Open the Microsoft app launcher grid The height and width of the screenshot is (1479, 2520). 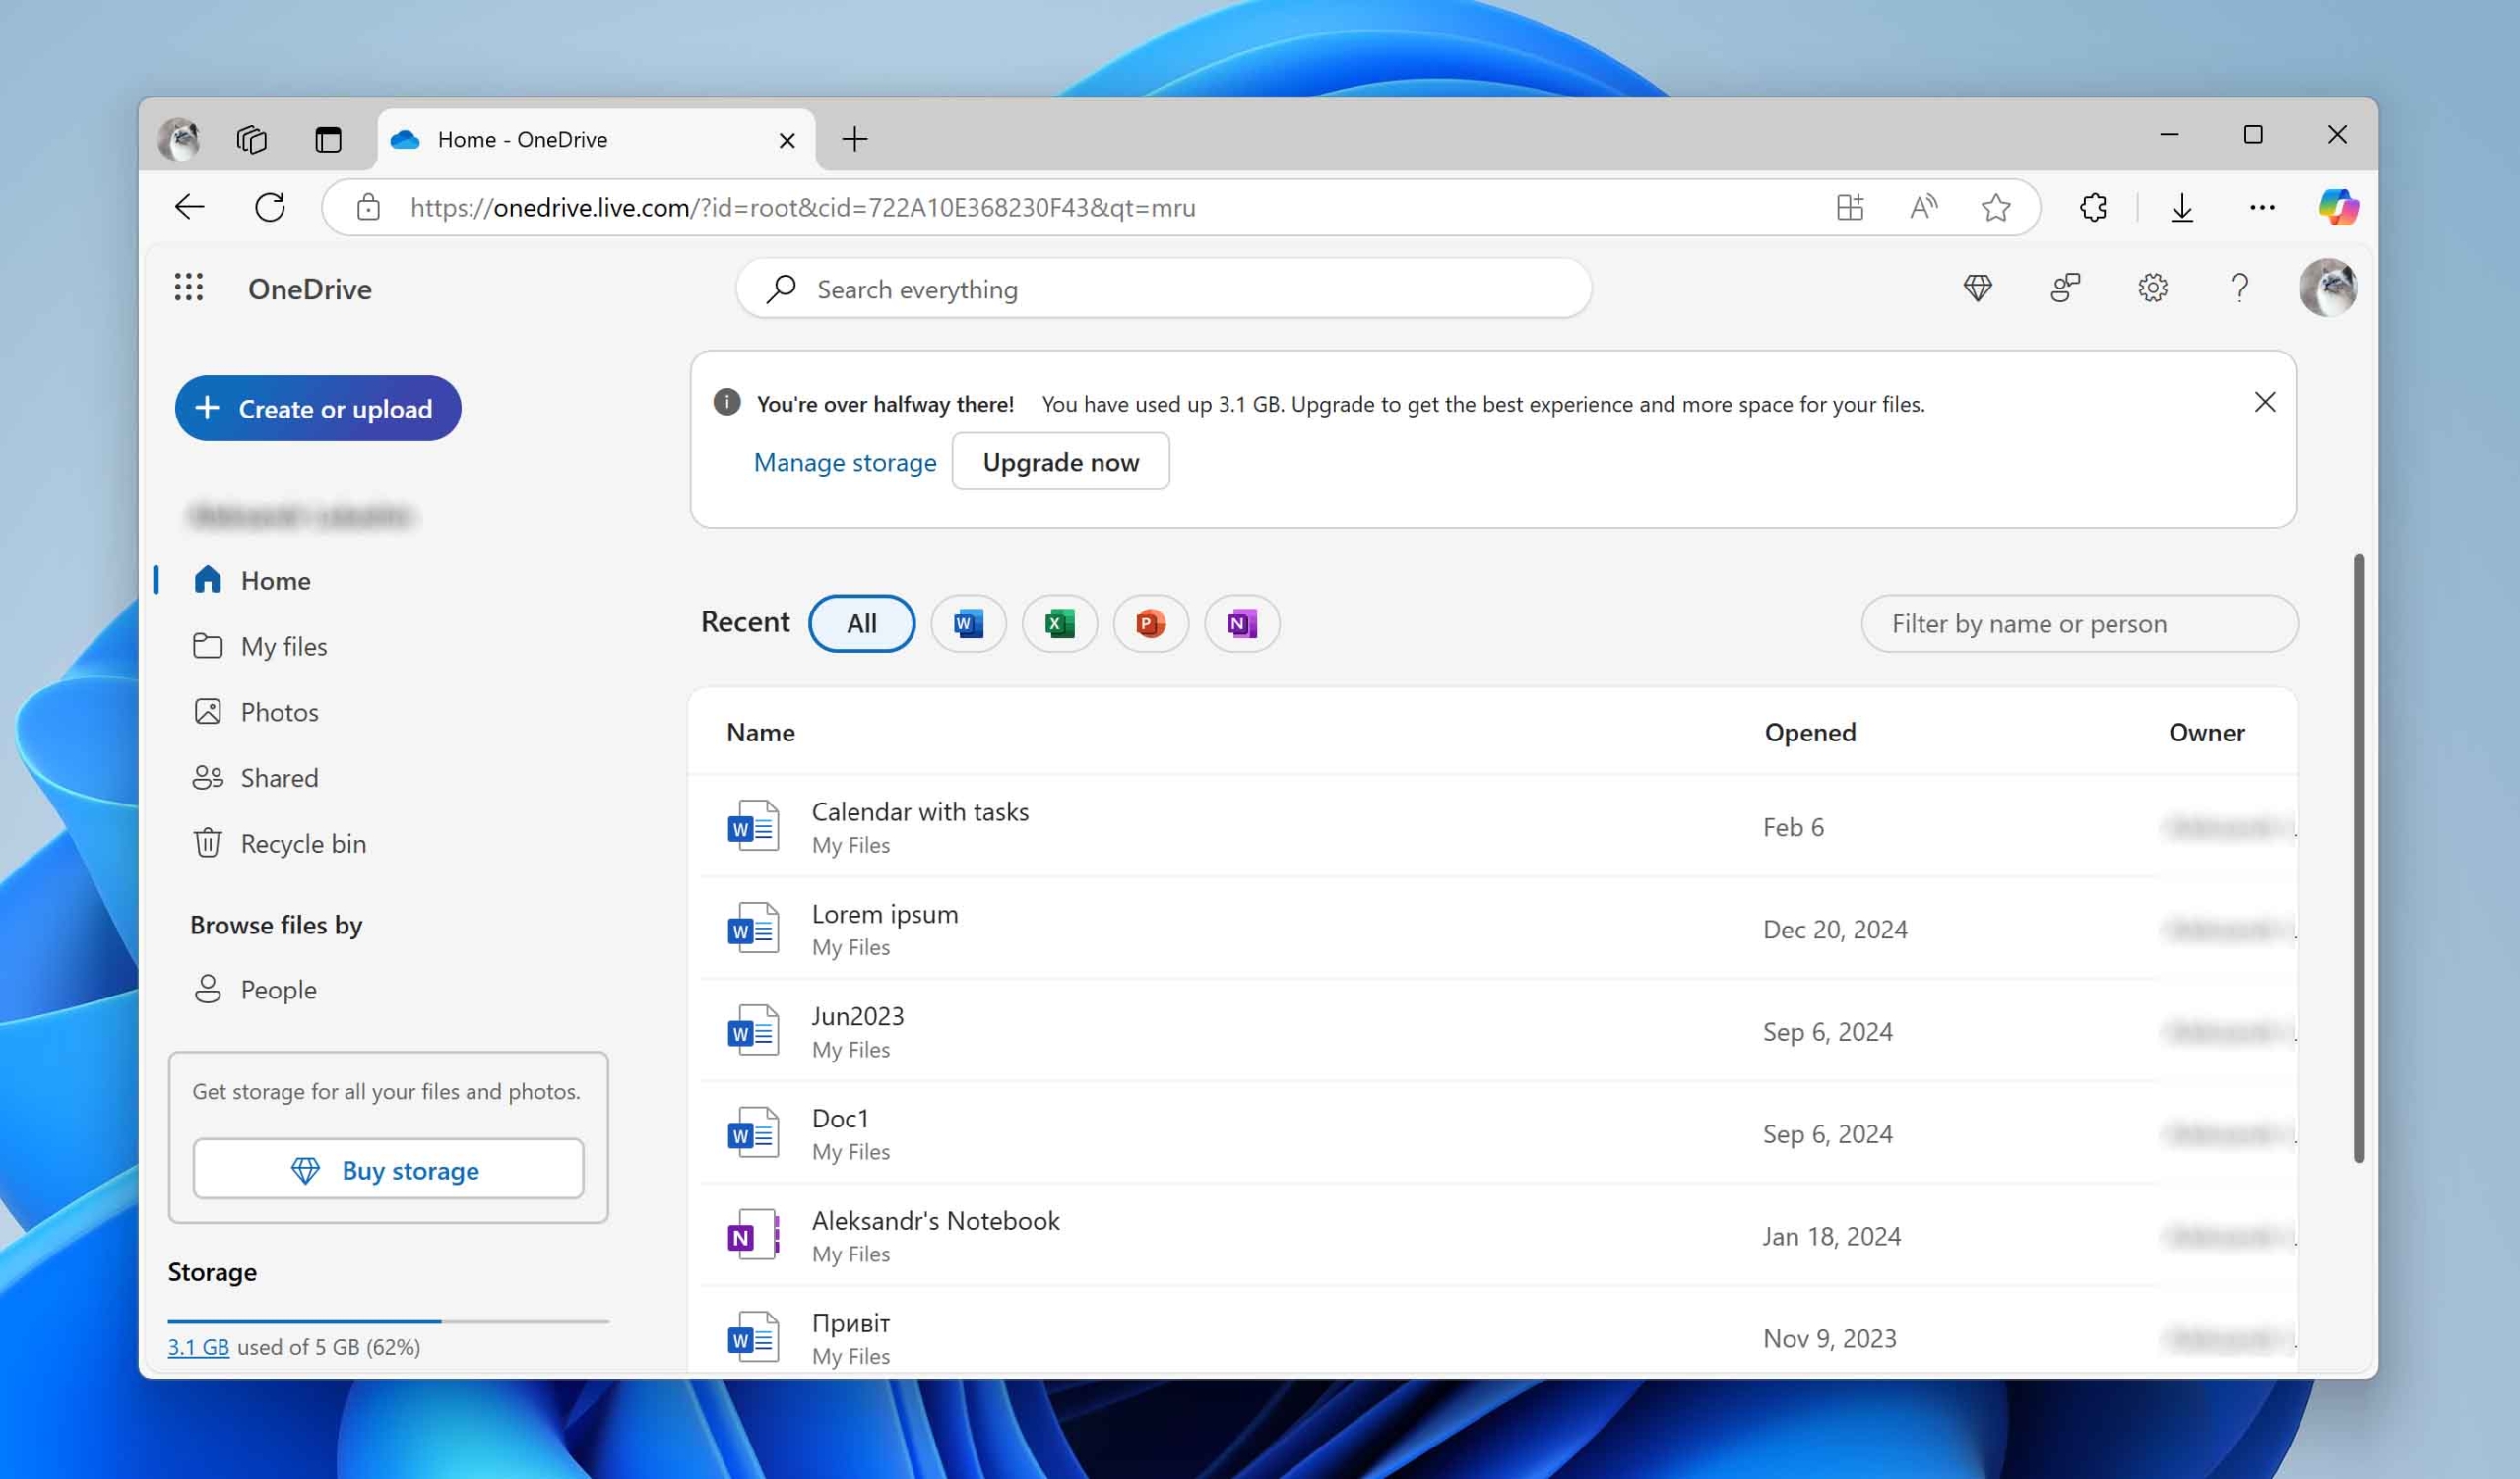(x=189, y=288)
